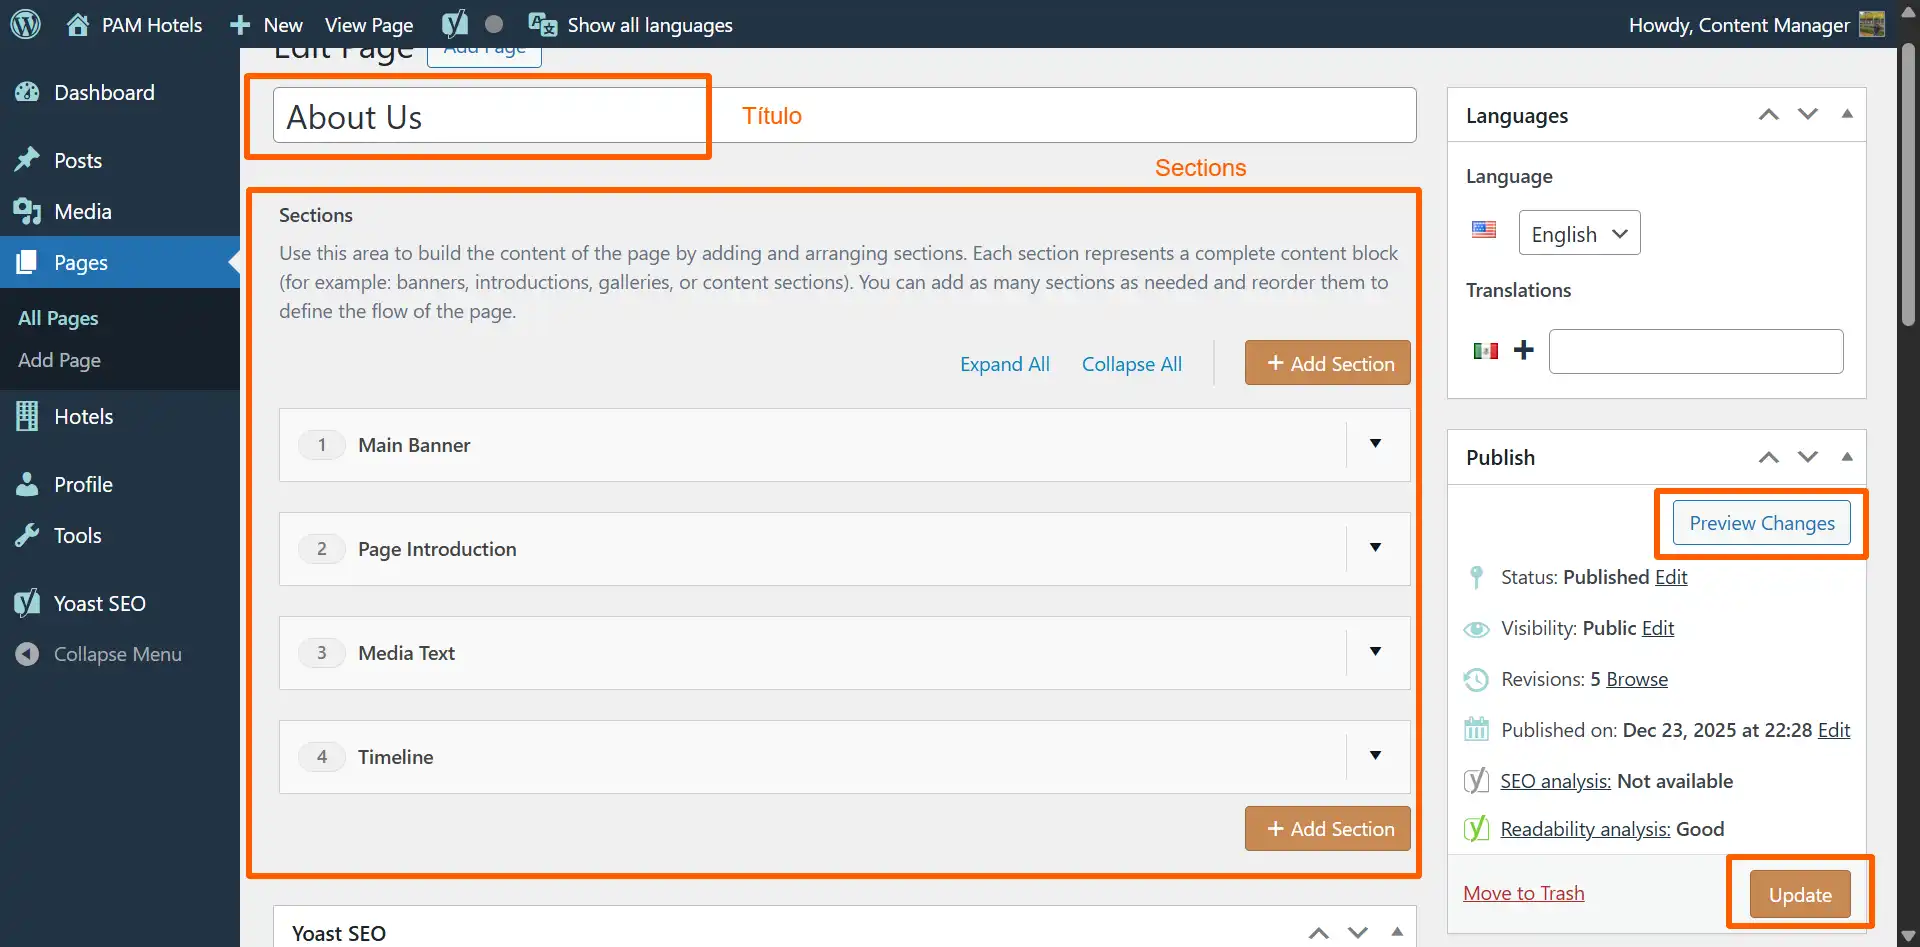Click the Collapse Menu arrow icon
Viewport: 1920px width, 947px height.
coord(27,654)
